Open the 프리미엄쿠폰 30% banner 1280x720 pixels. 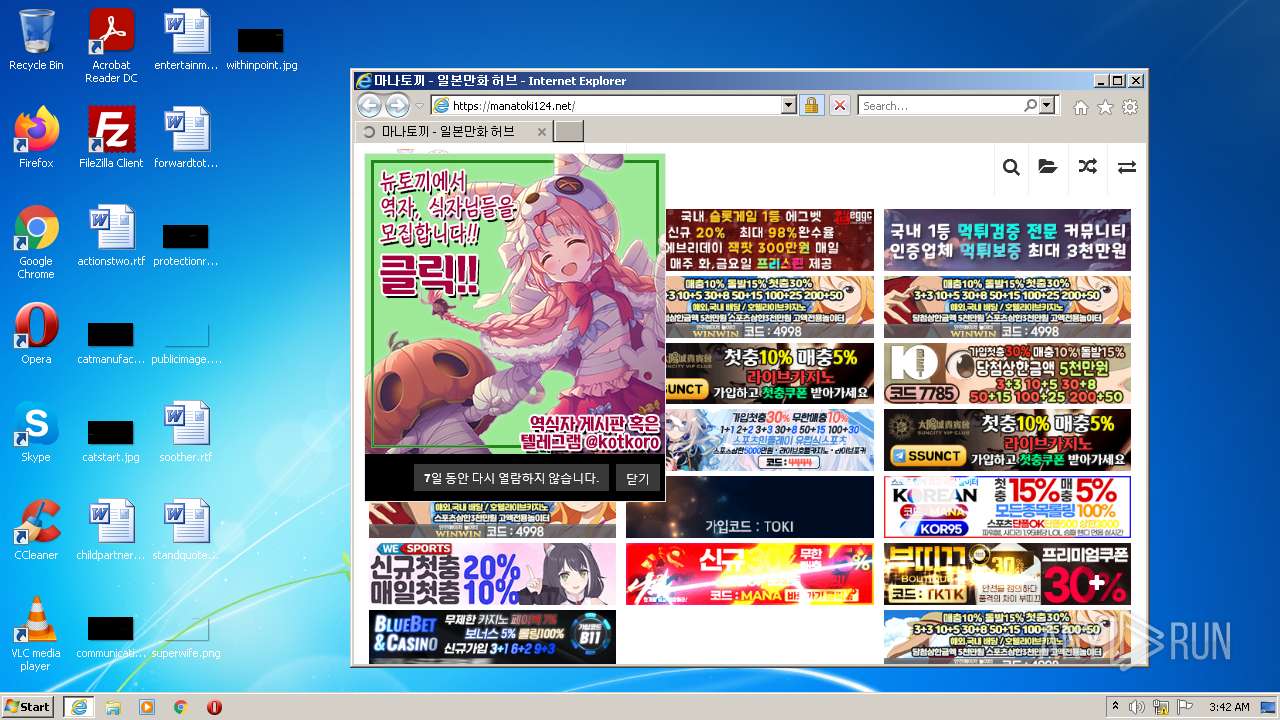[x=1007, y=574]
